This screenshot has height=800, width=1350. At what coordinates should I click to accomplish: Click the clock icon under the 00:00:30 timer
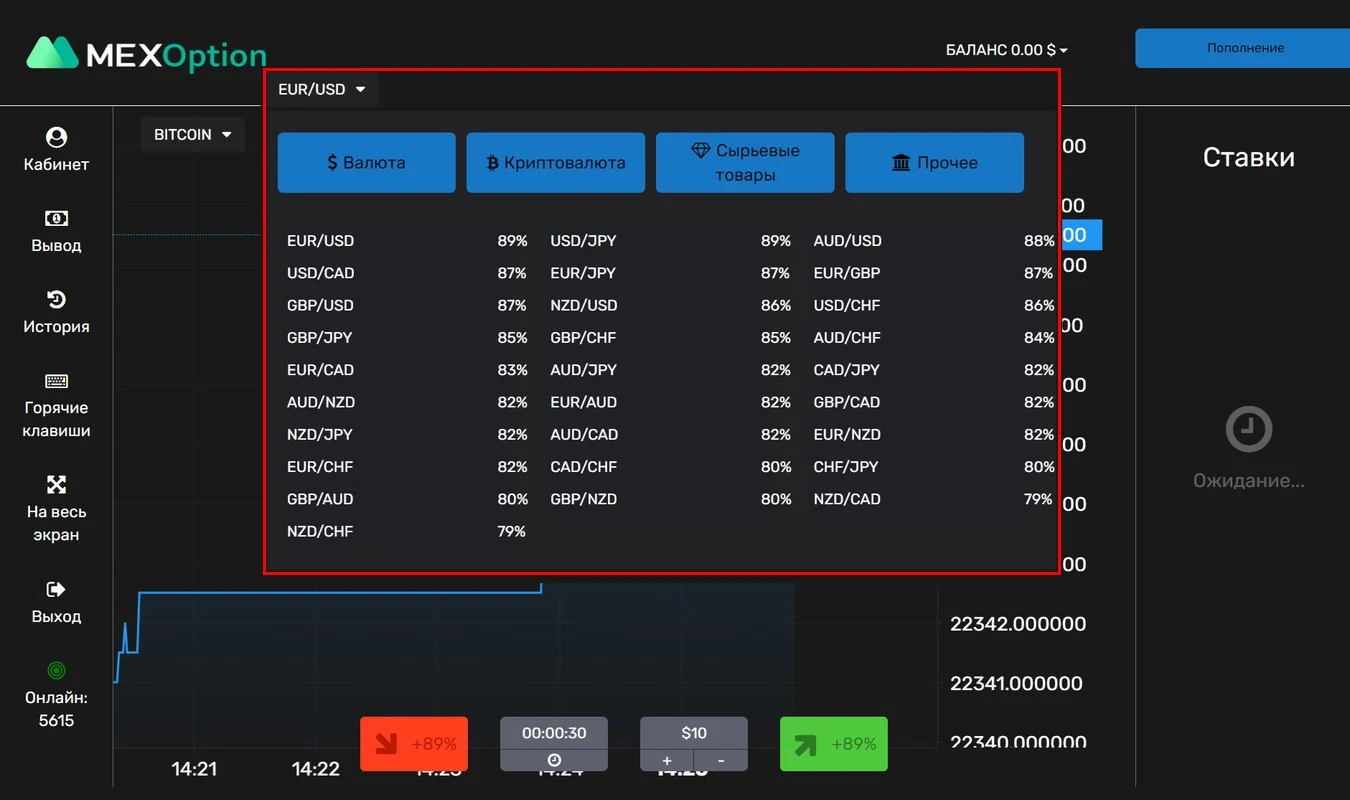point(554,761)
